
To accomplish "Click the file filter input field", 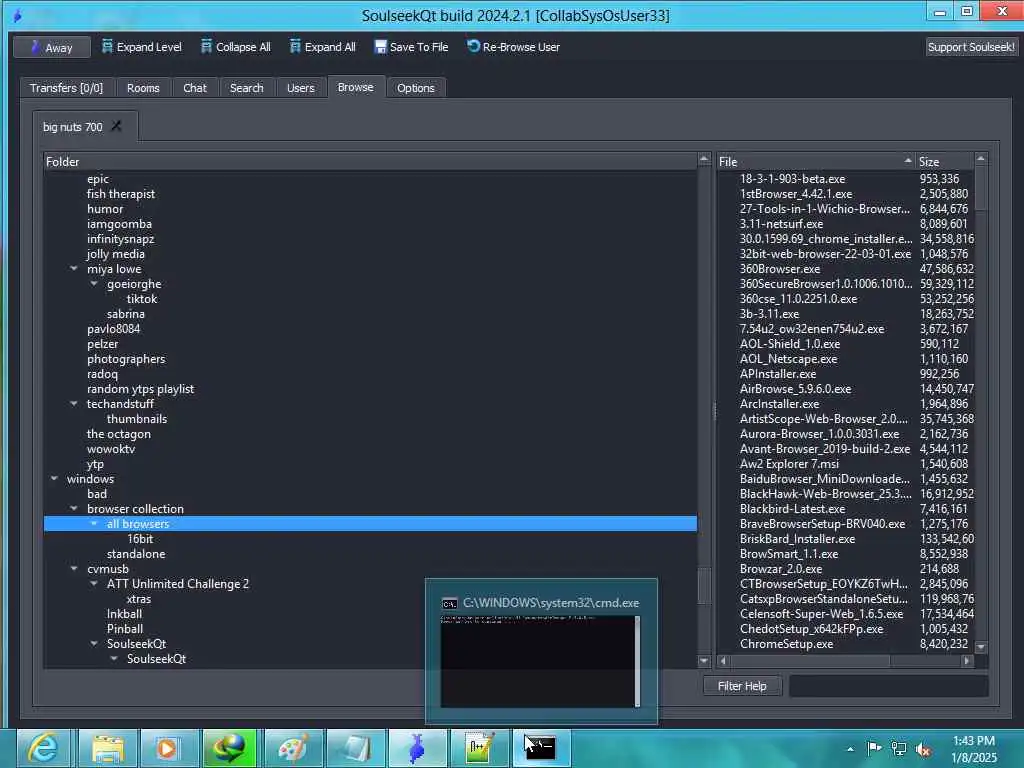I will tap(888, 686).
